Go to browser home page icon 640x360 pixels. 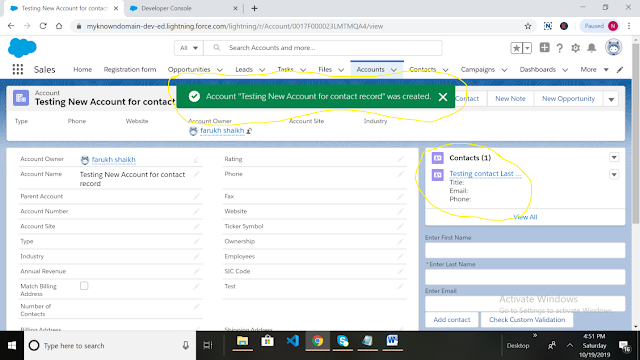pyautogui.click(x=59, y=26)
